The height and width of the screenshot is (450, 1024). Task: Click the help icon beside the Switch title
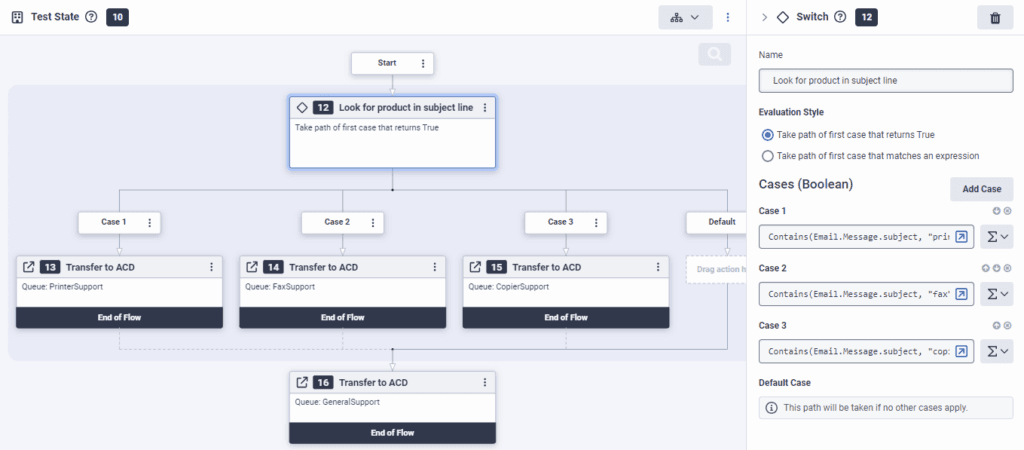pyautogui.click(x=840, y=17)
